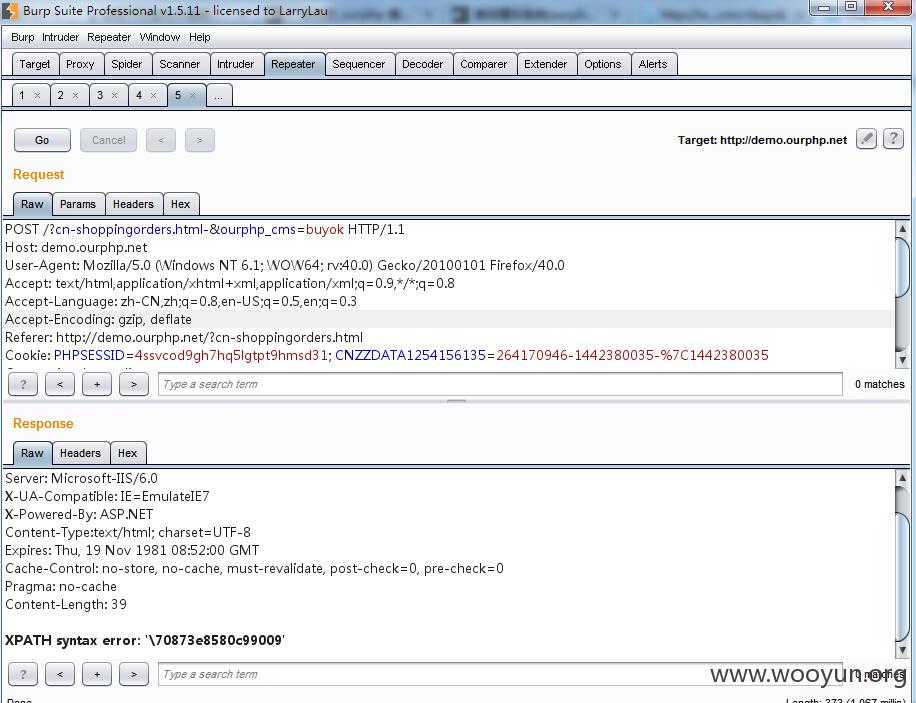The height and width of the screenshot is (703, 916).
Task: Select Repeater request tab 2
Action: tap(60, 95)
